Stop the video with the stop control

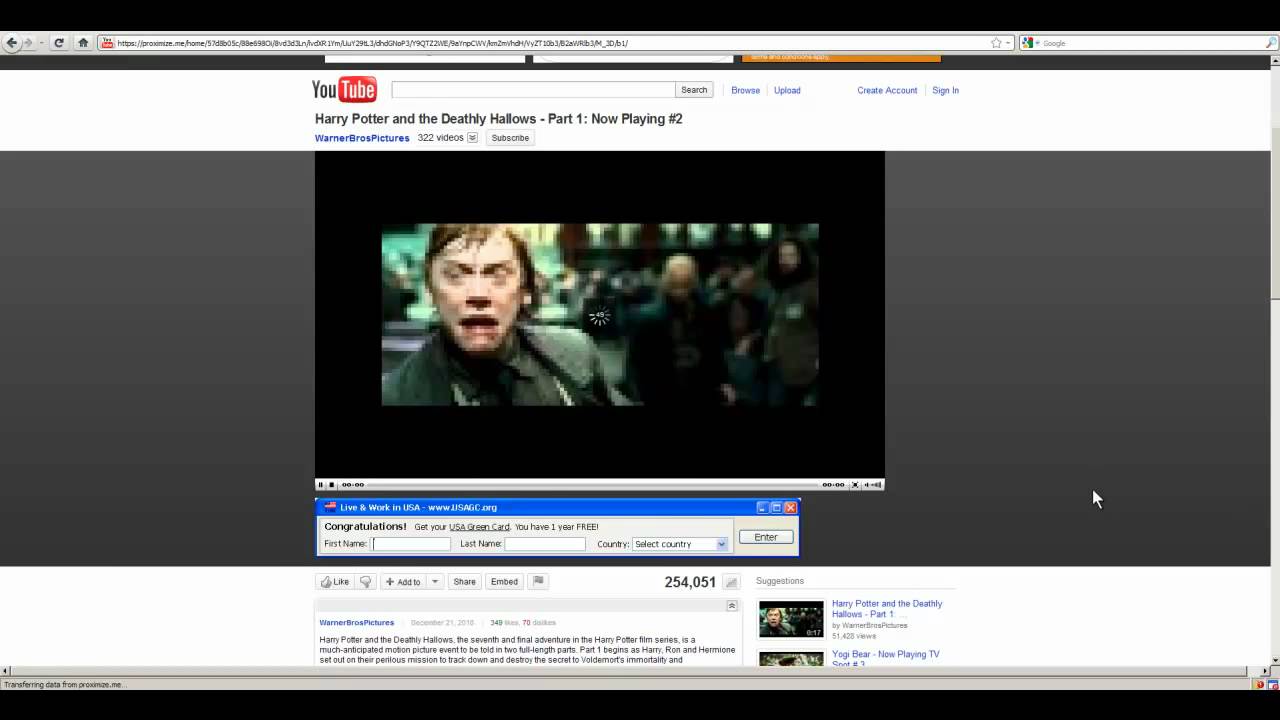coord(332,485)
